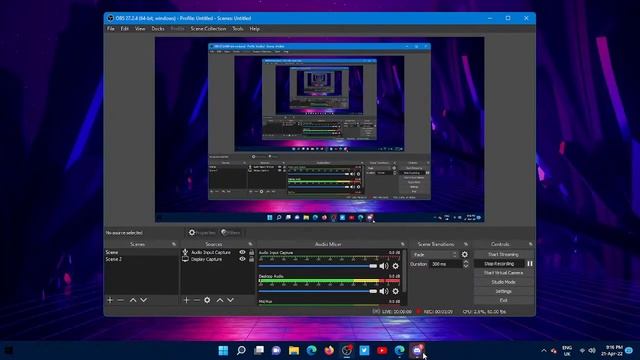Pop out the Controls dock panel
The width and height of the screenshot is (640, 360).
(530, 244)
